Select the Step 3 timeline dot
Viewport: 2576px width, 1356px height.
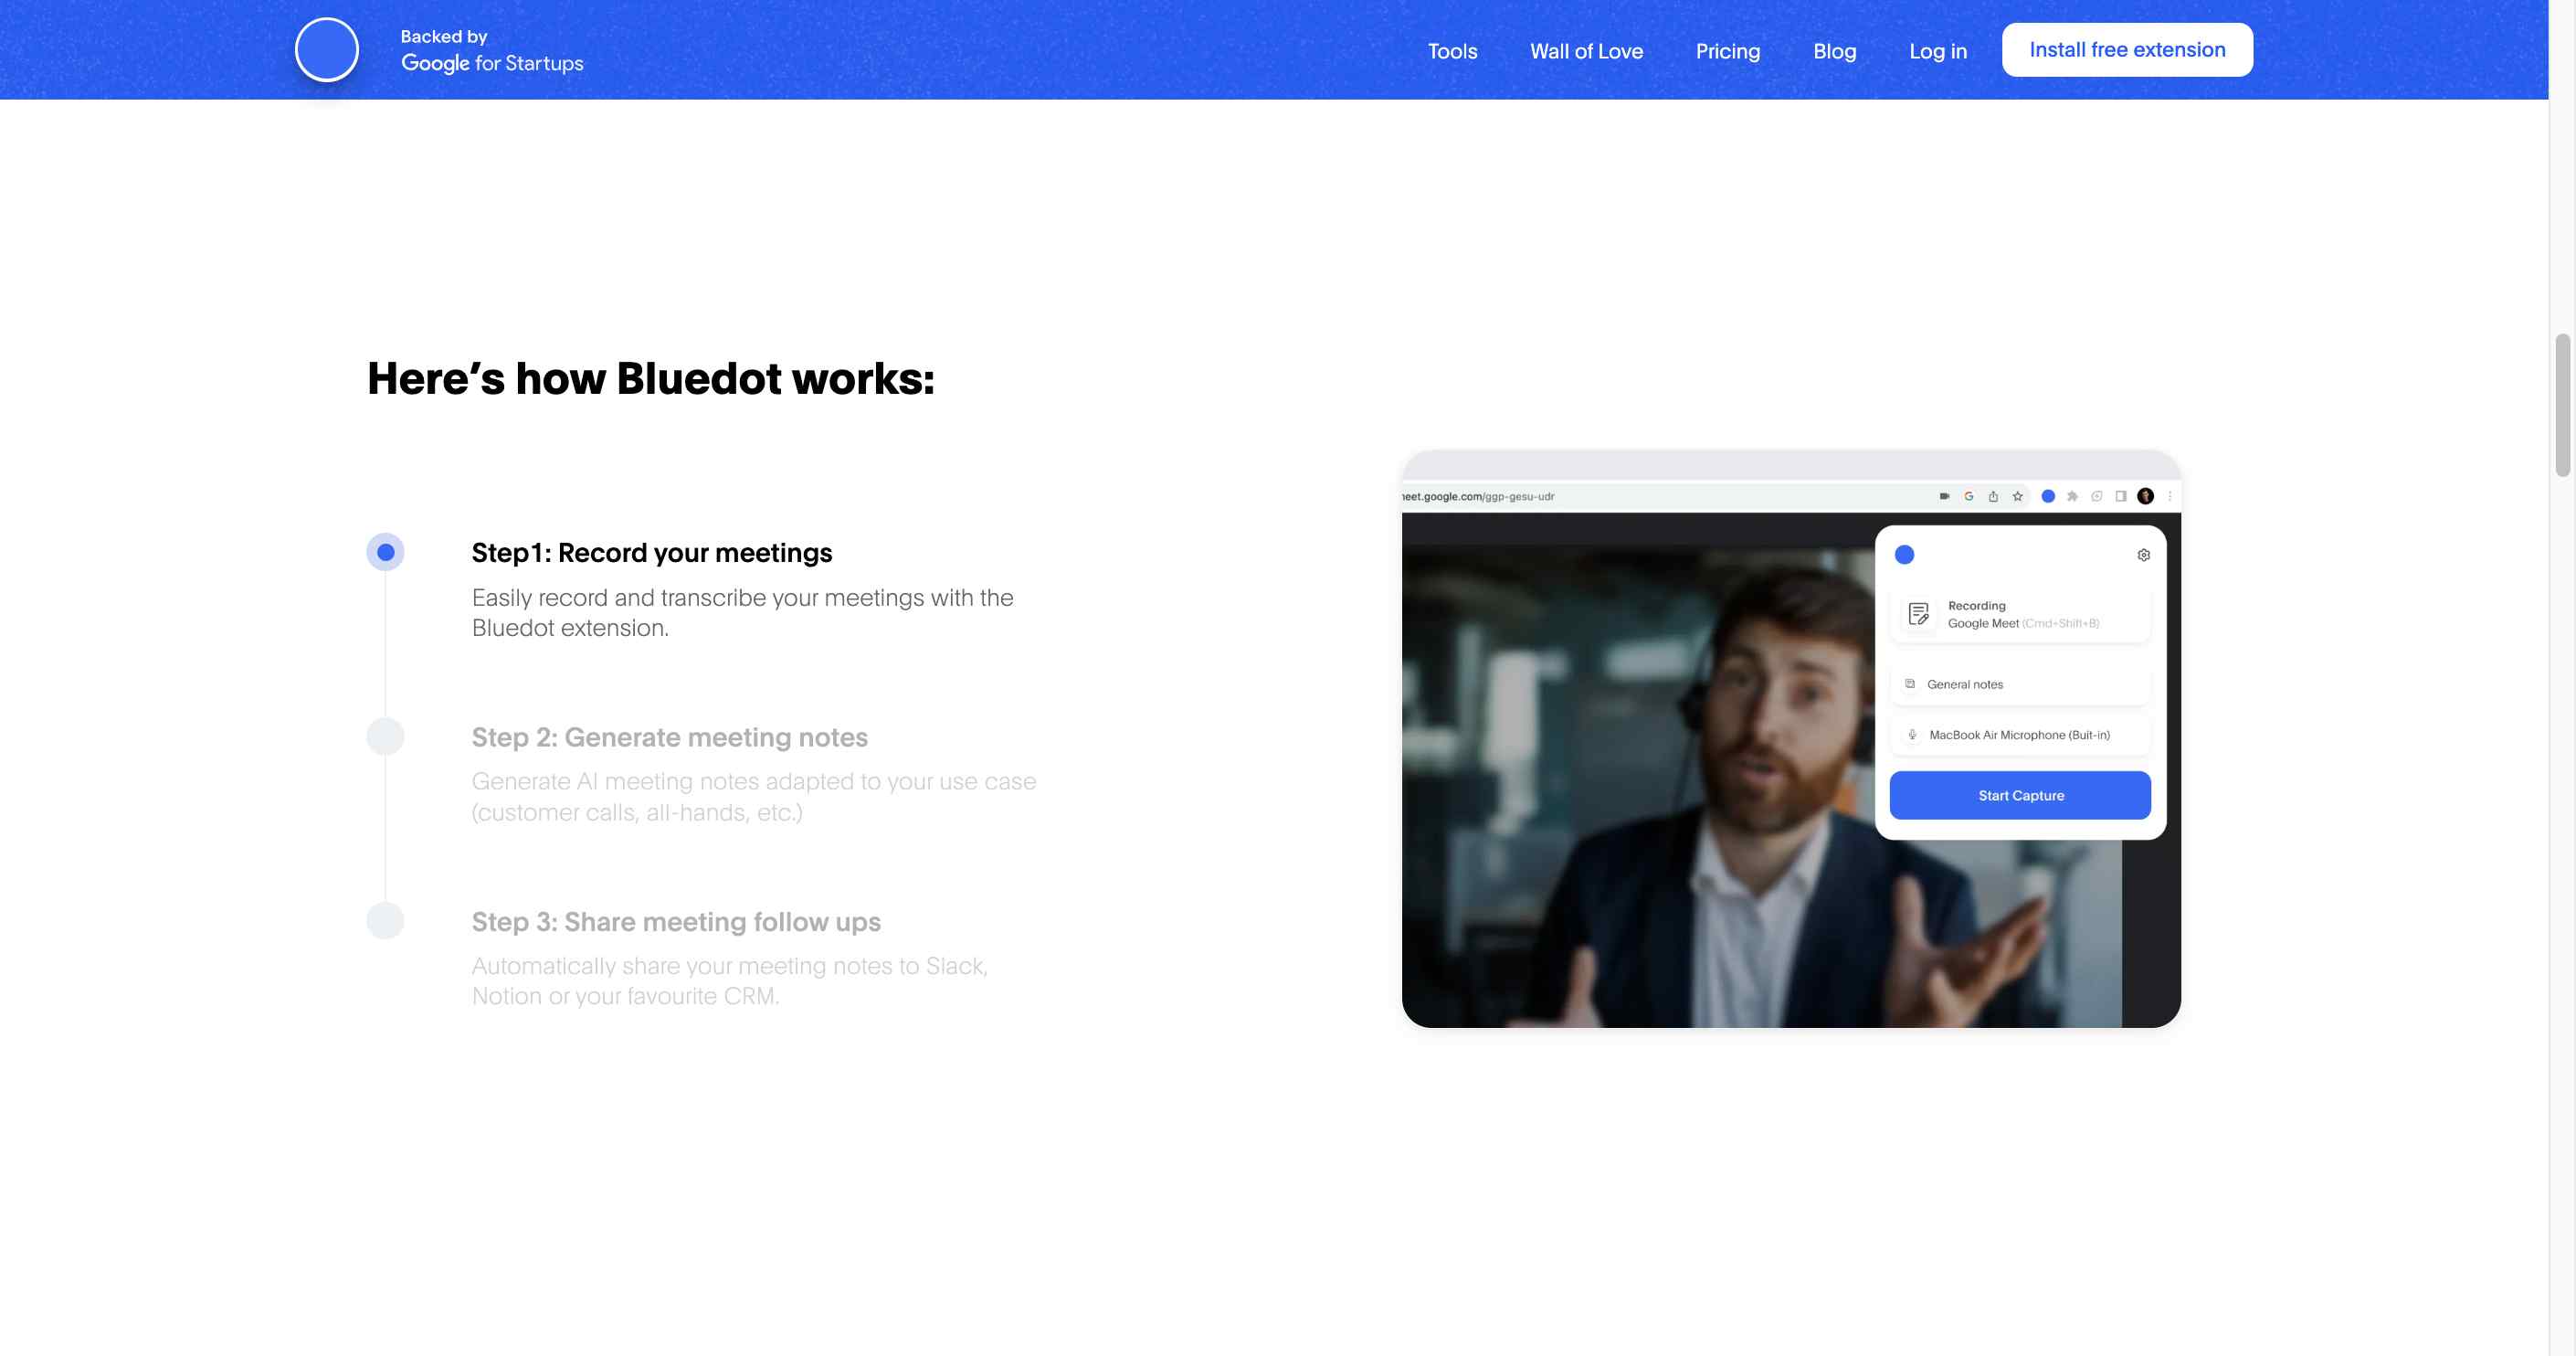pos(385,920)
